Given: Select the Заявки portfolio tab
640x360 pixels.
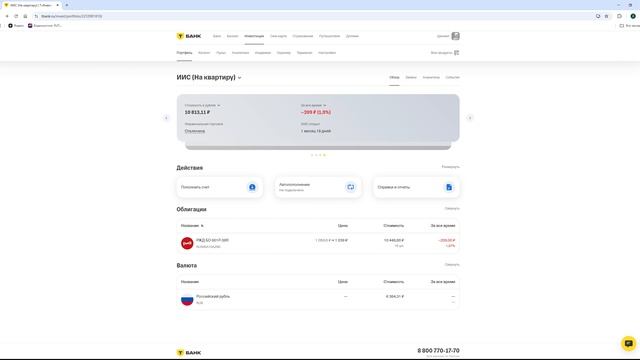Looking at the screenshot, I should 411,77.
